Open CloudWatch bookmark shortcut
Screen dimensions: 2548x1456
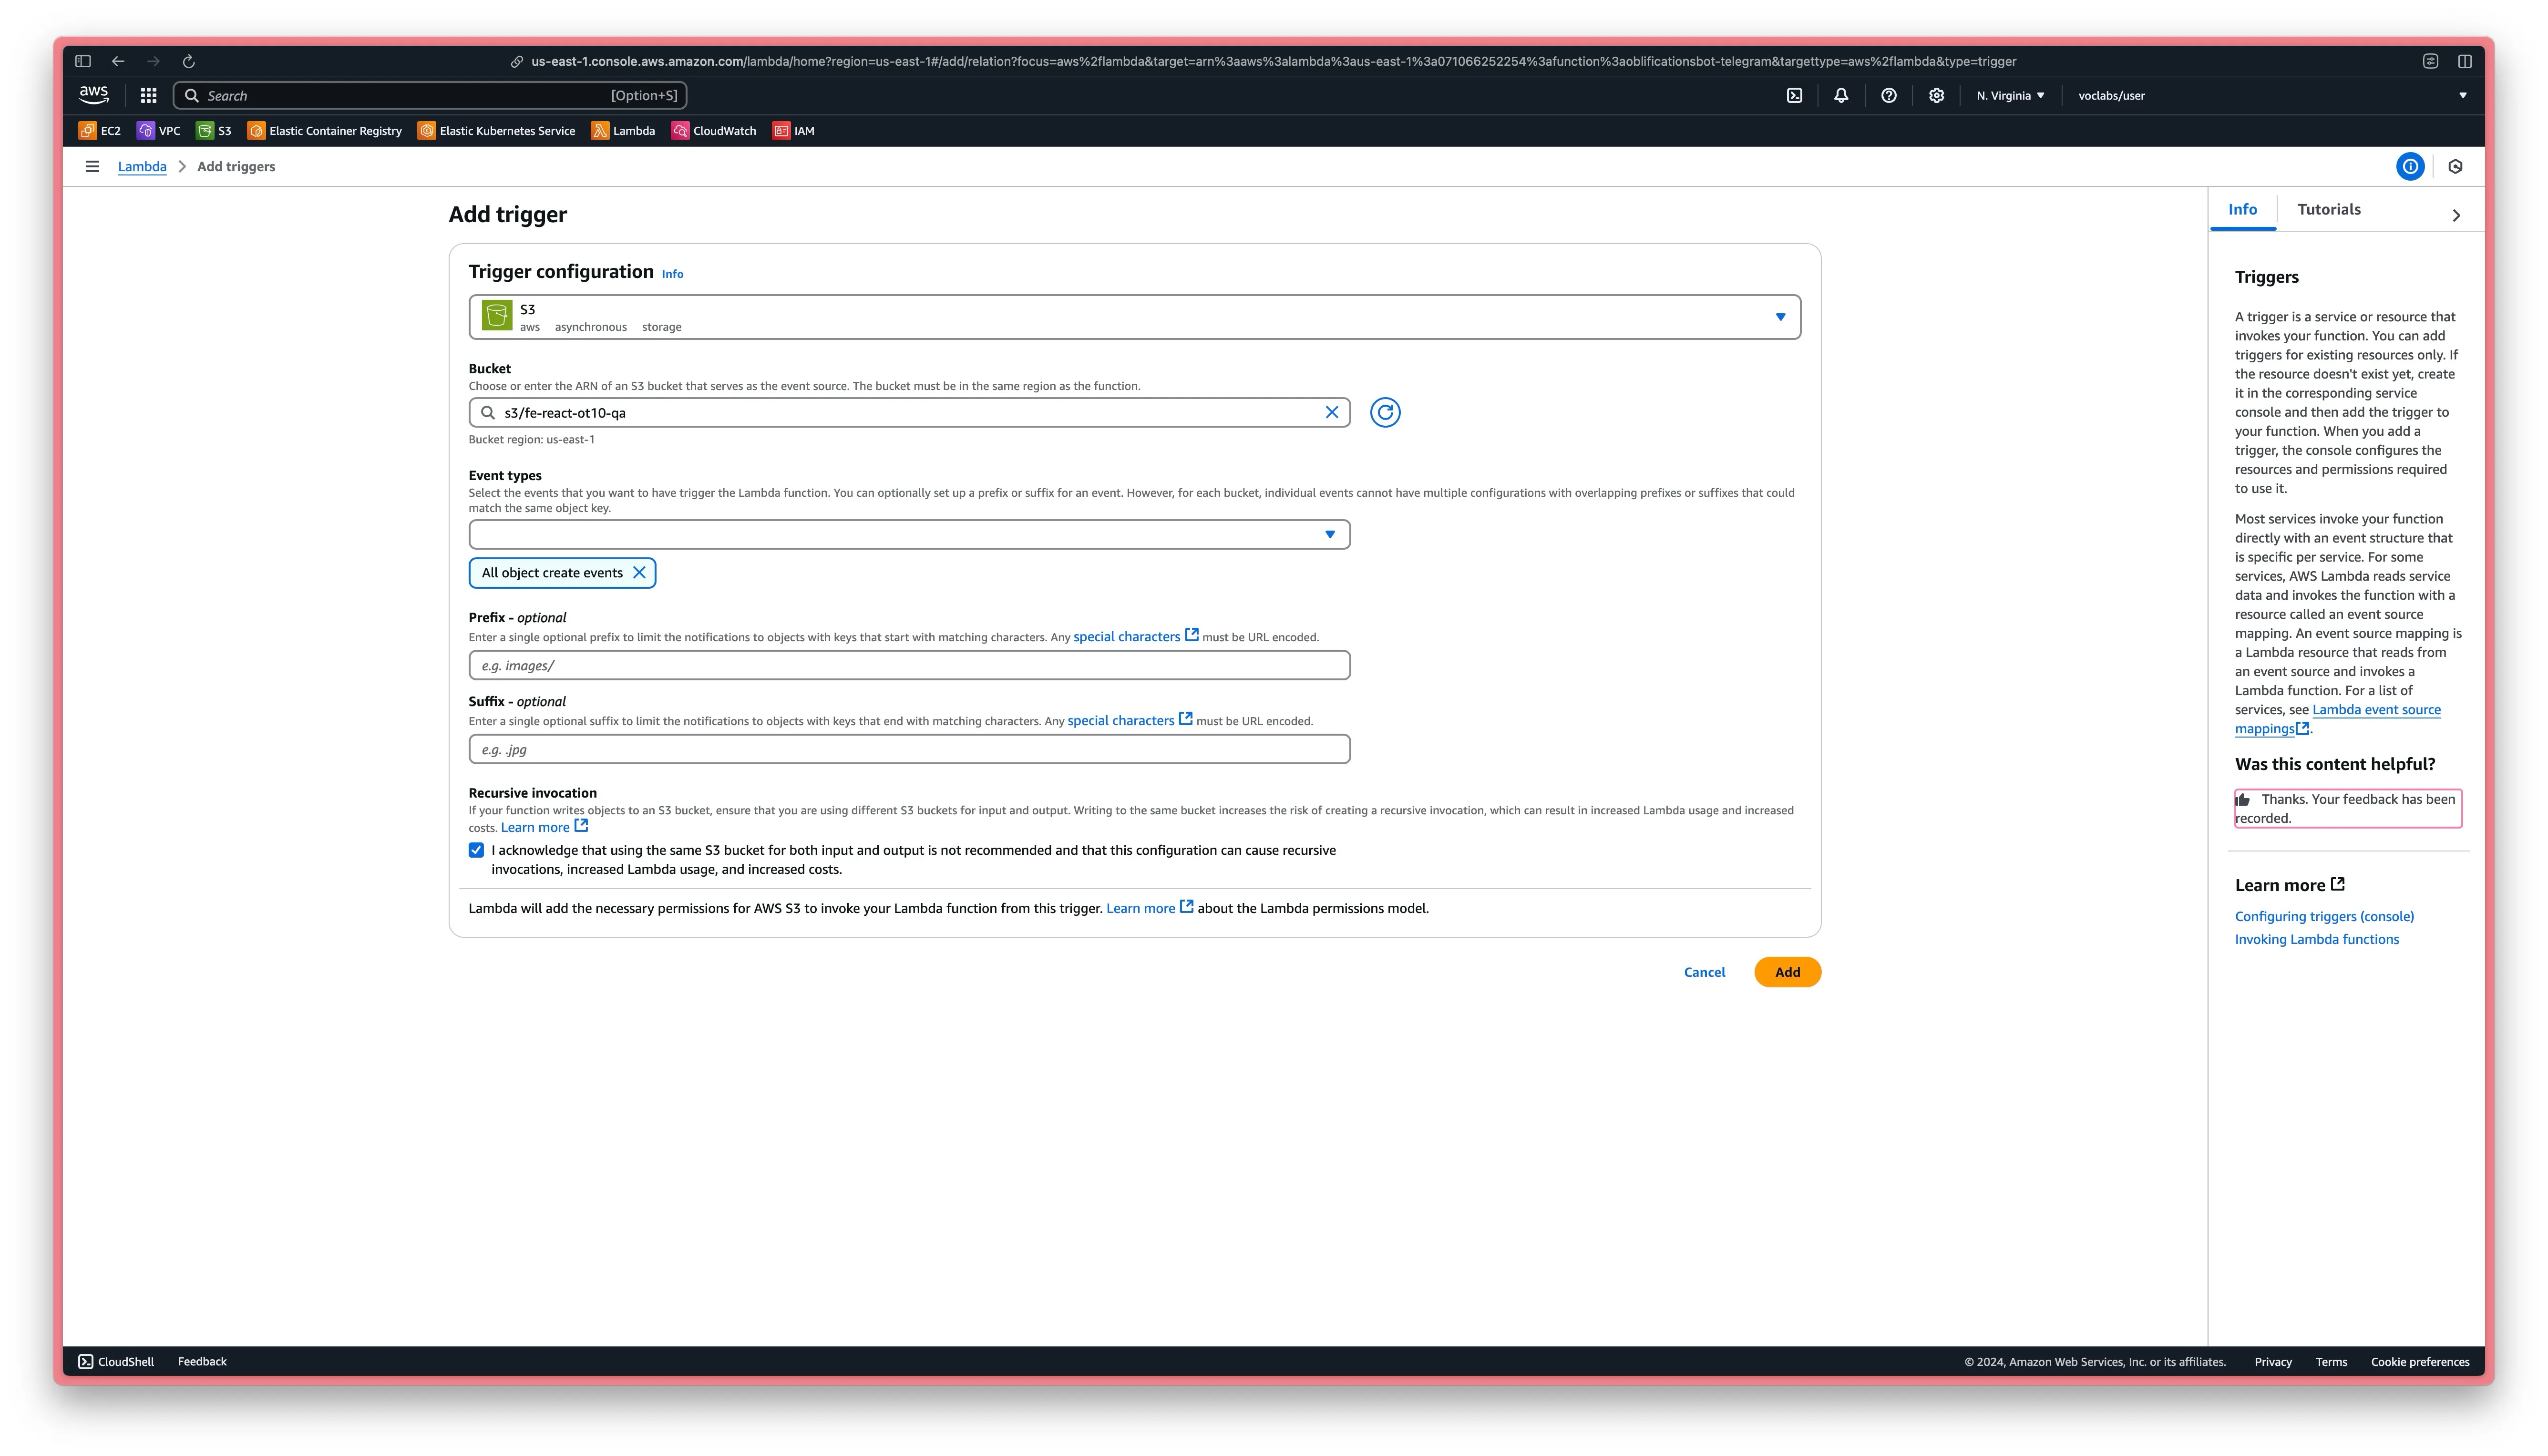tap(714, 131)
